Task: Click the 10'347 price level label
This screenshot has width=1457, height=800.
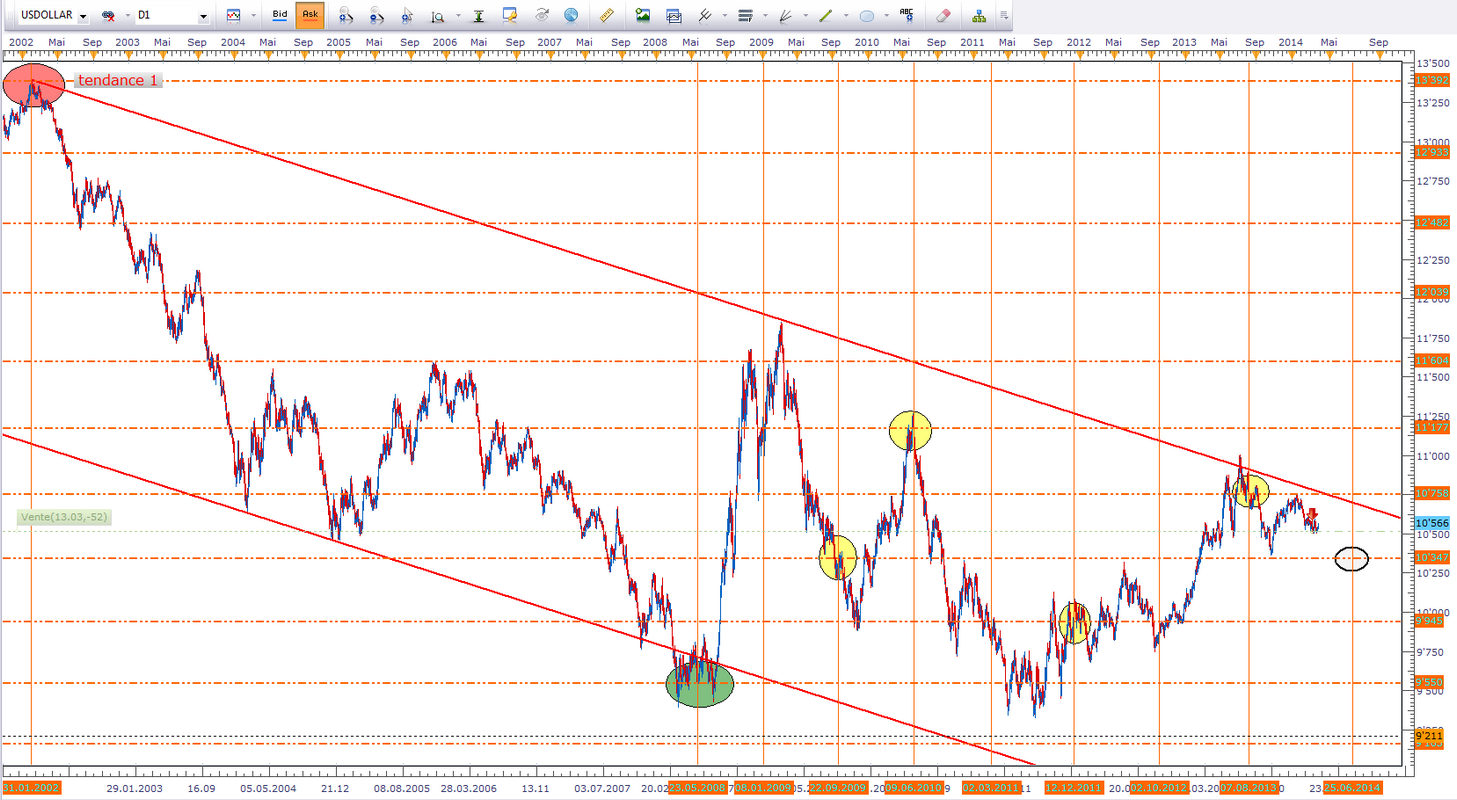Action: (x=1433, y=557)
